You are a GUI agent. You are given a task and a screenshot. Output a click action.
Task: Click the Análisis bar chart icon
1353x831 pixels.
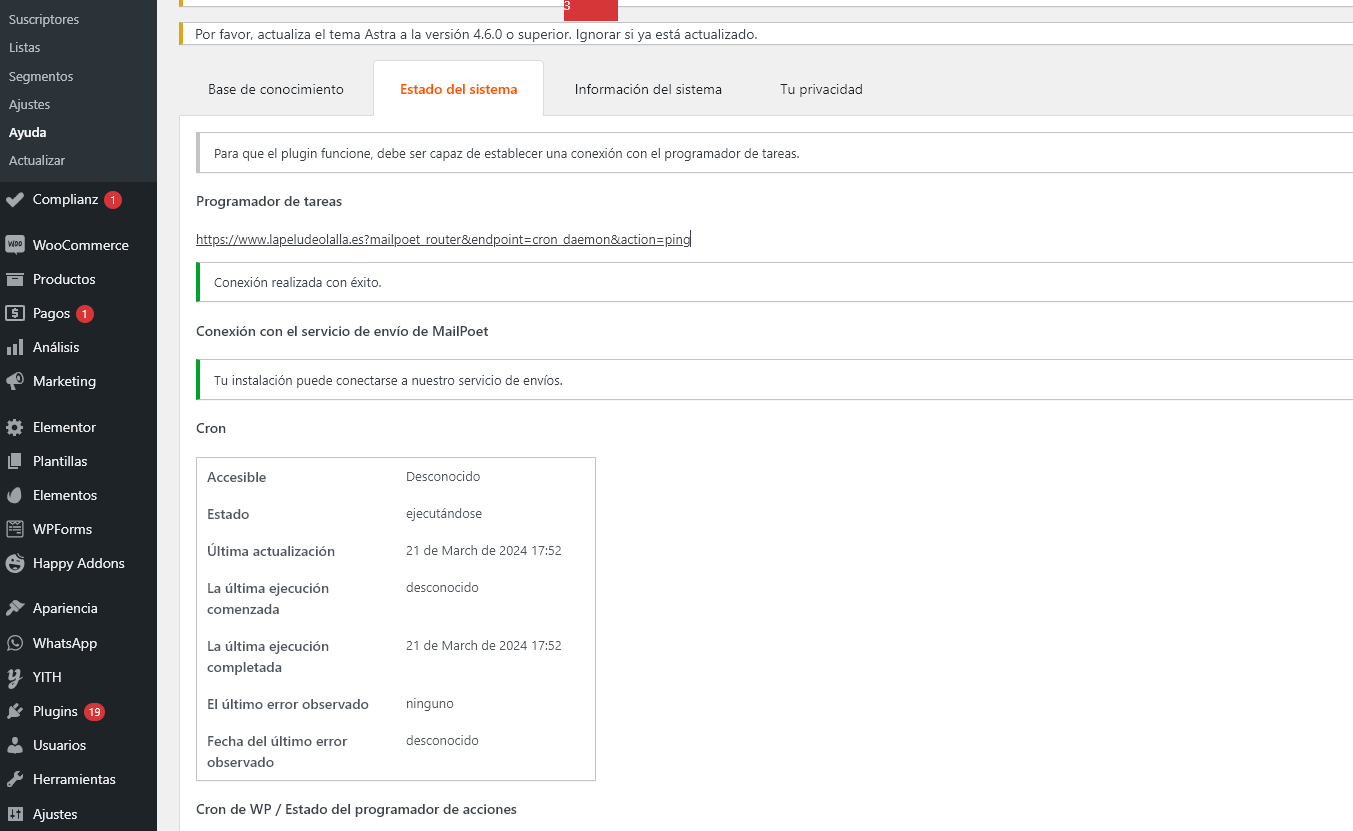pos(15,347)
